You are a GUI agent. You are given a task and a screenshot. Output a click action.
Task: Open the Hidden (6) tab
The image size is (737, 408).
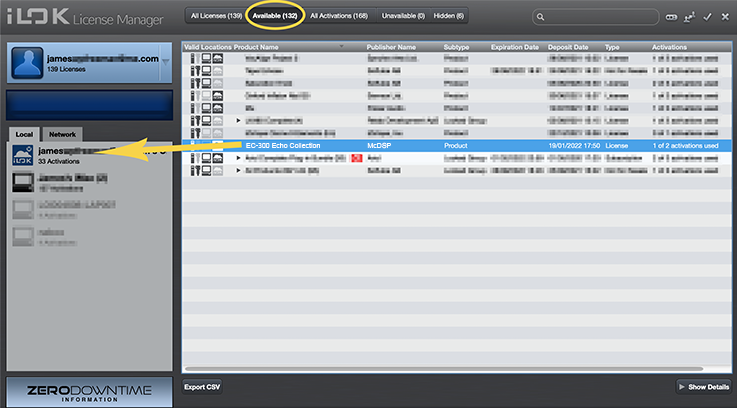(x=448, y=16)
